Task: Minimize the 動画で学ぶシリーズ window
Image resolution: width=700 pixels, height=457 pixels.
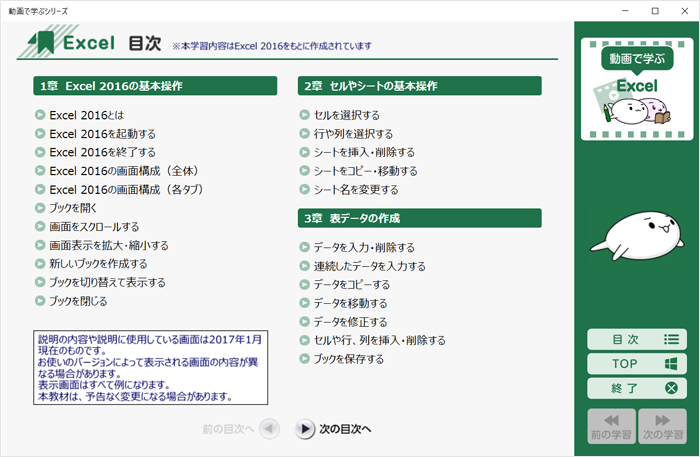Action: pos(625,11)
